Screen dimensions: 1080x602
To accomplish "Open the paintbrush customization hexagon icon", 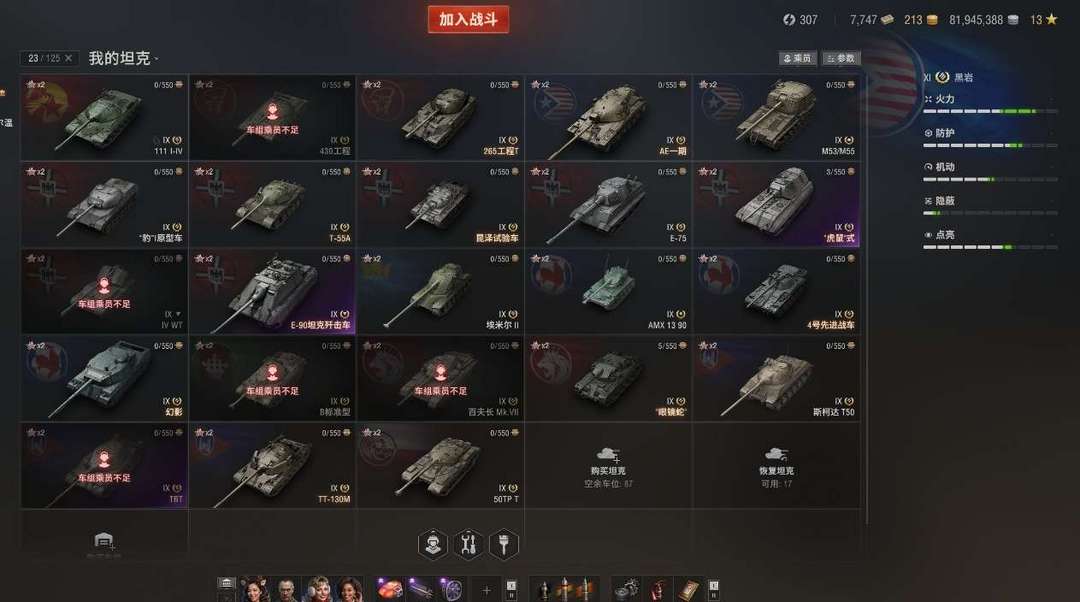I will point(503,544).
